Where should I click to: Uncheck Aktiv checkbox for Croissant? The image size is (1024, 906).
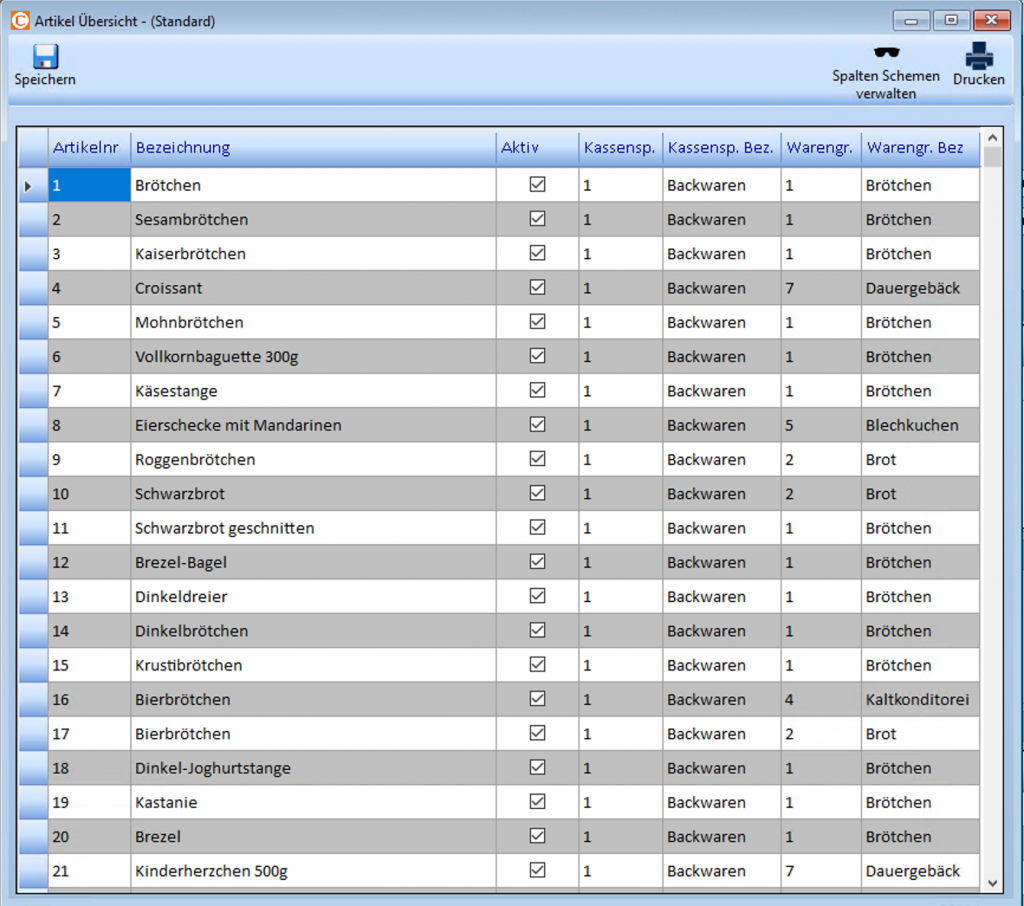coord(538,288)
